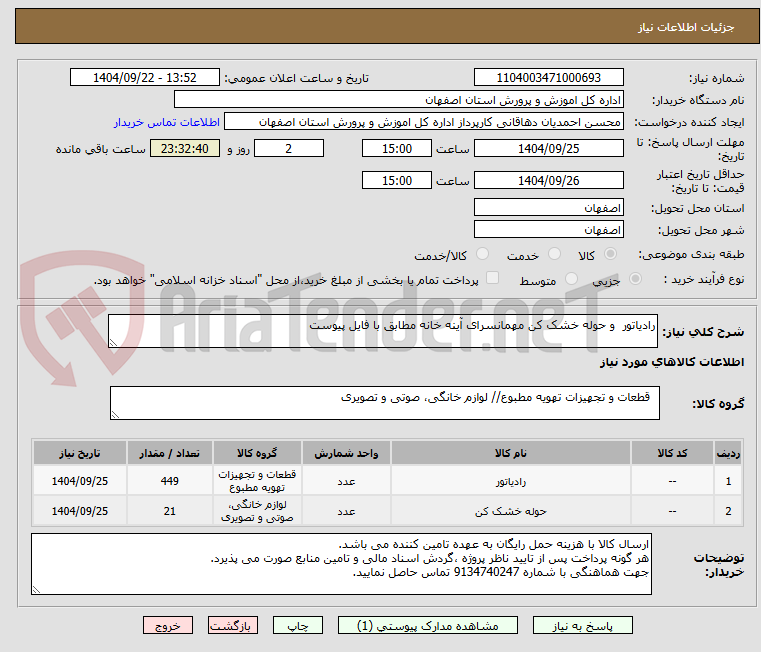Click the response deadline date 1404/09/25 field
Screen dimensions: 761x652
coord(549,148)
